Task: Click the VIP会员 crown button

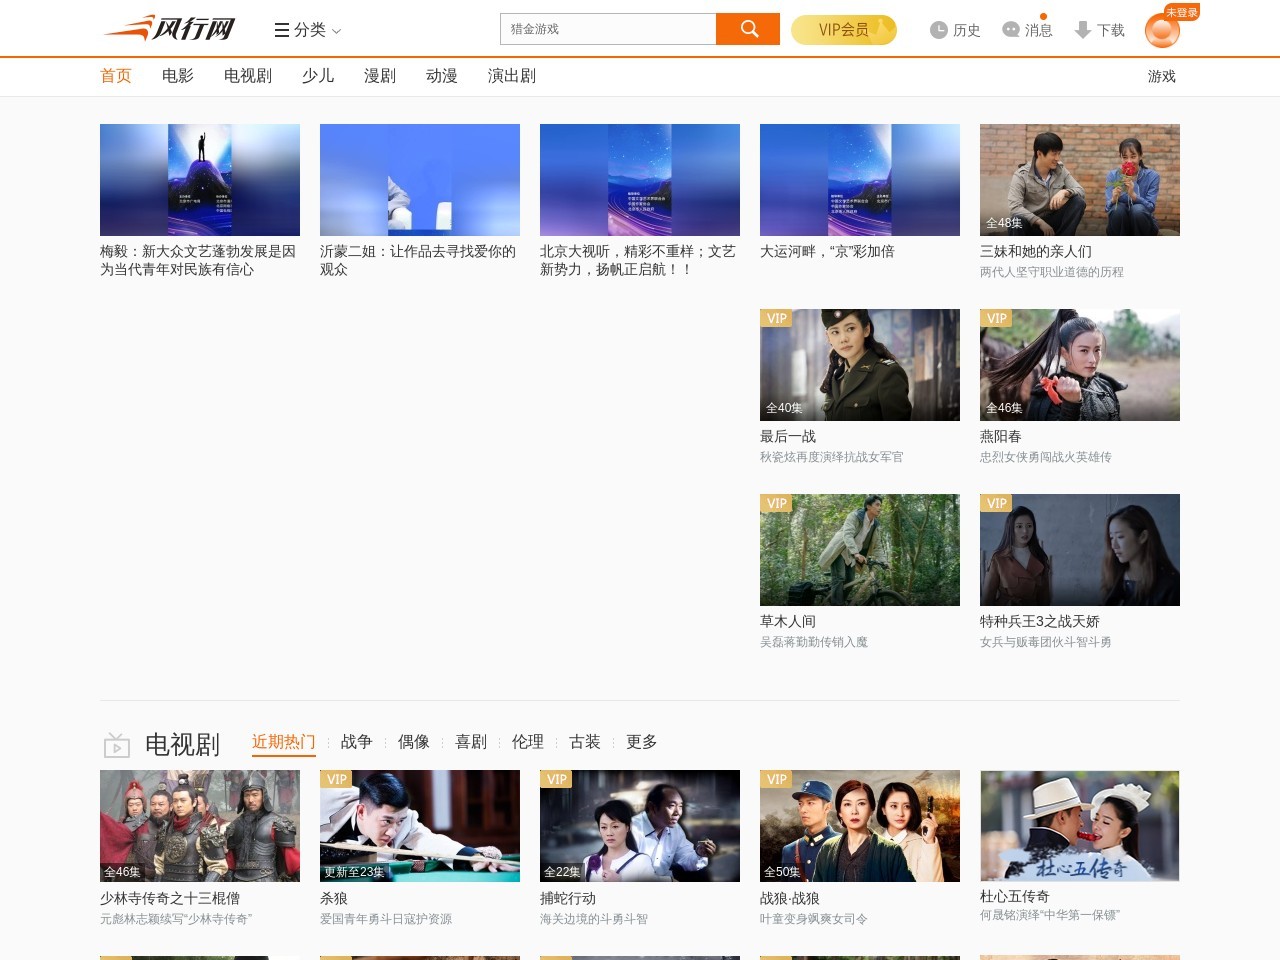Action: pos(843,30)
